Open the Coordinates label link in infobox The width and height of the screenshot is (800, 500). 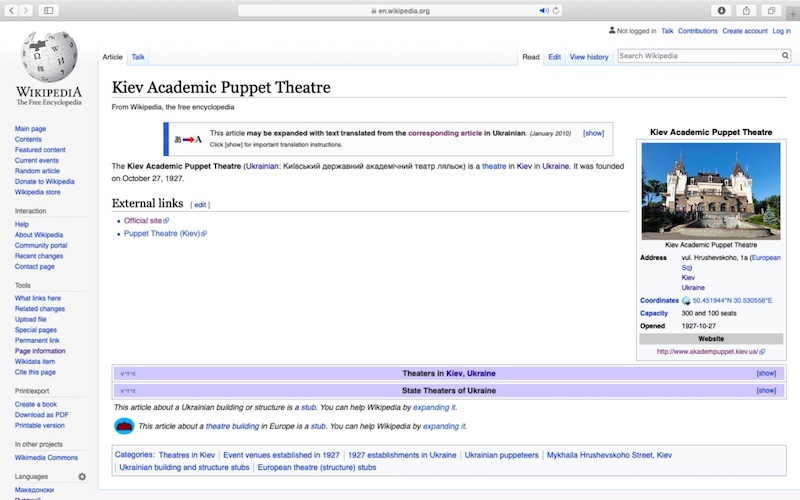(659, 301)
